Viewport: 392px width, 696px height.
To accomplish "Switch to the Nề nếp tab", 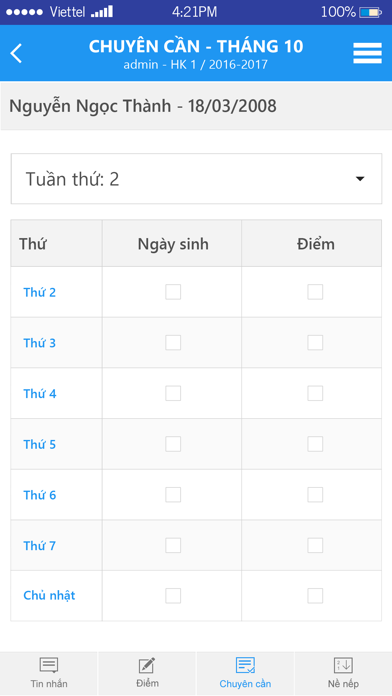I will (x=343, y=673).
